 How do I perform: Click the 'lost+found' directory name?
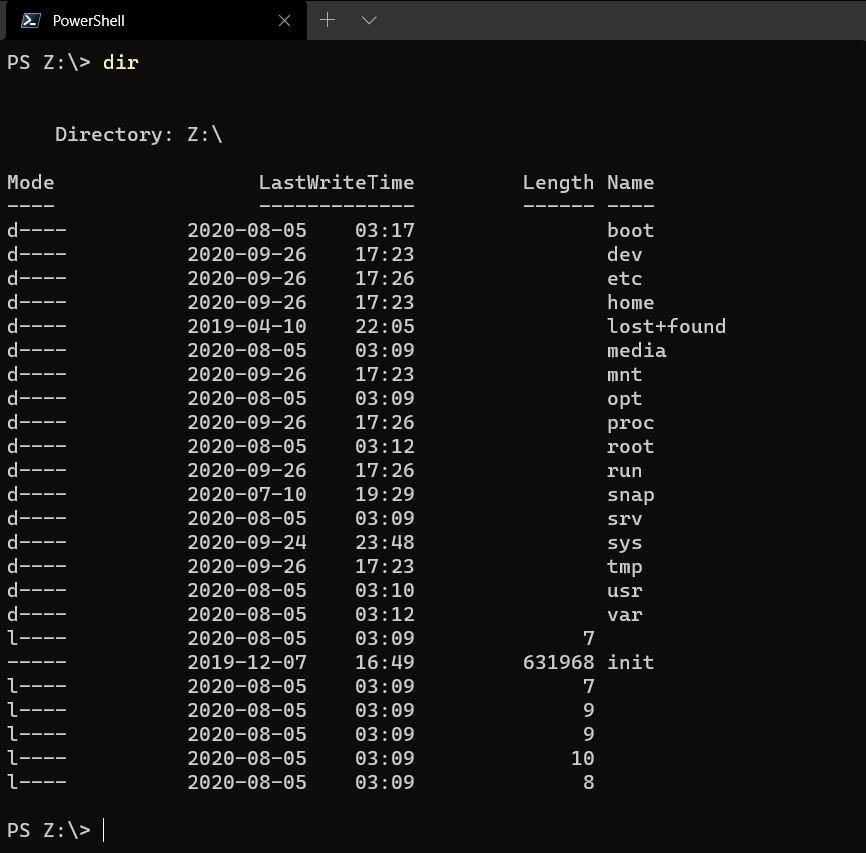(x=666, y=326)
